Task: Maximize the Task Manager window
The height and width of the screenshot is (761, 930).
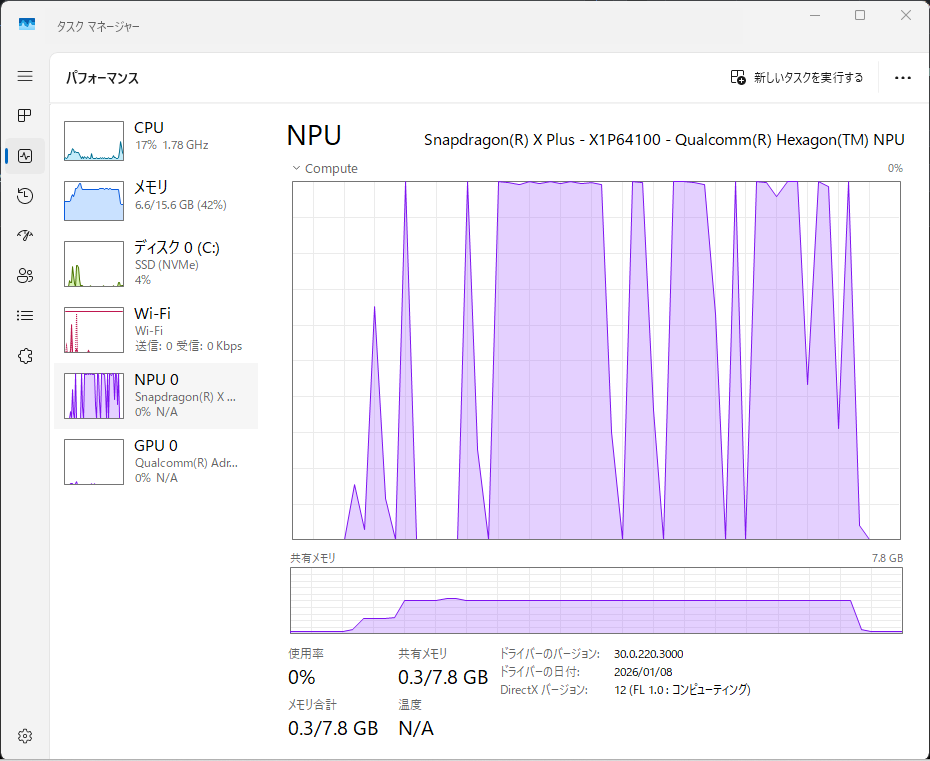Action: click(860, 15)
